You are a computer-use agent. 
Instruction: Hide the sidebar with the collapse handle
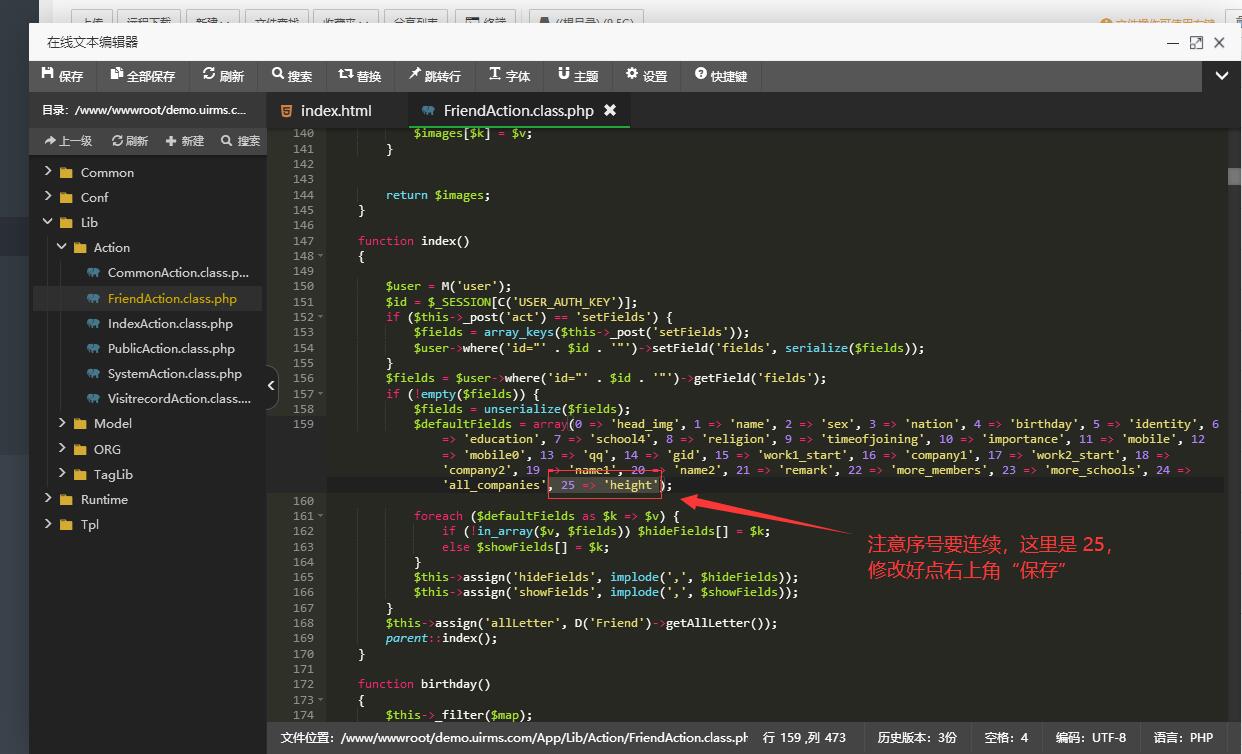272,385
